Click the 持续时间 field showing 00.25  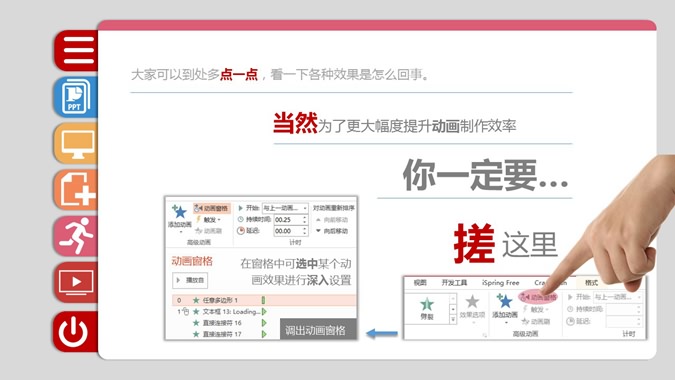291,219
